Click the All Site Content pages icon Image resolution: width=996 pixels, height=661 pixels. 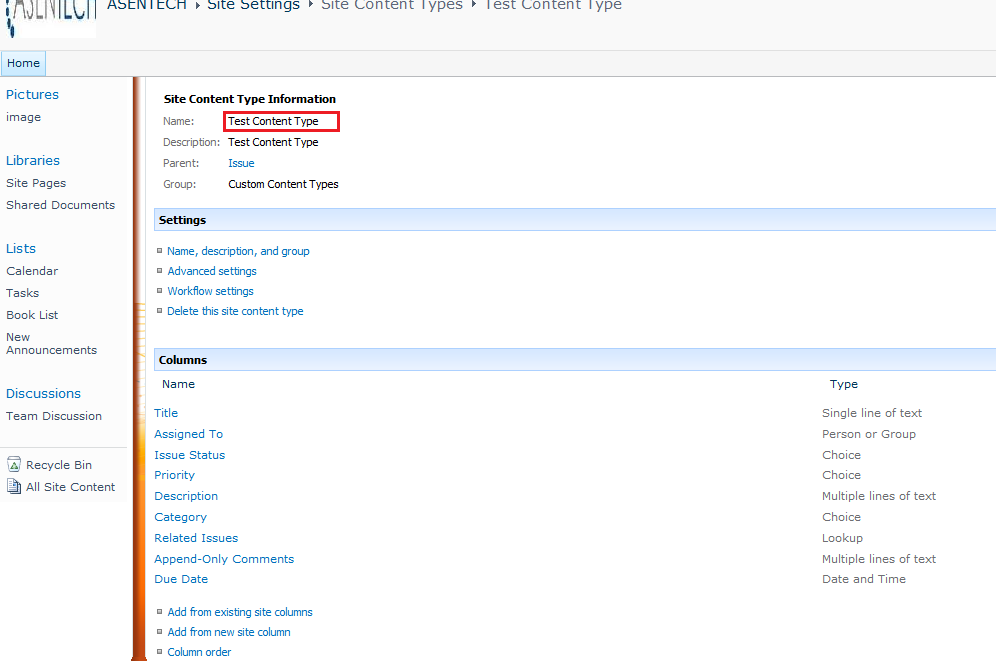(14, 487)
